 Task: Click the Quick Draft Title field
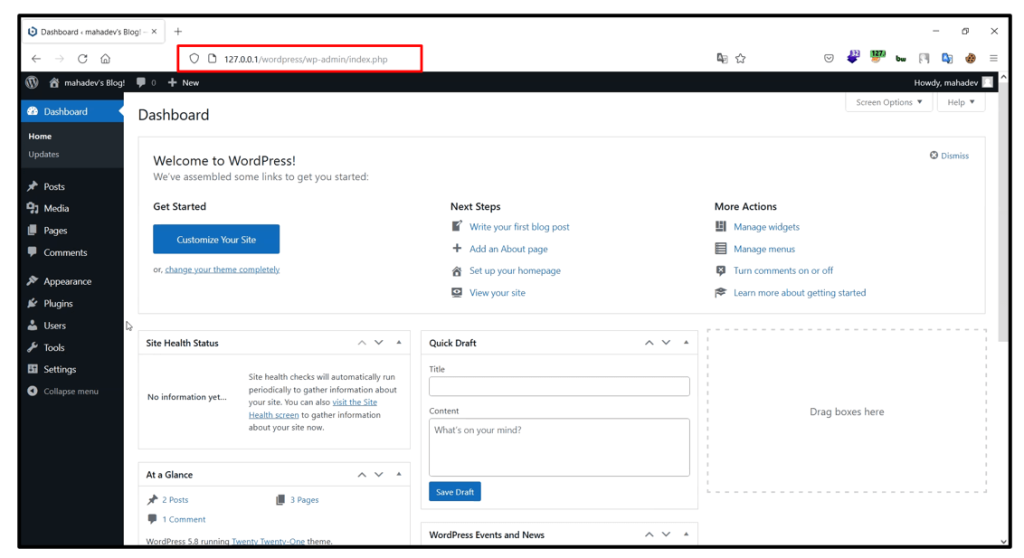tap(559, 386)
